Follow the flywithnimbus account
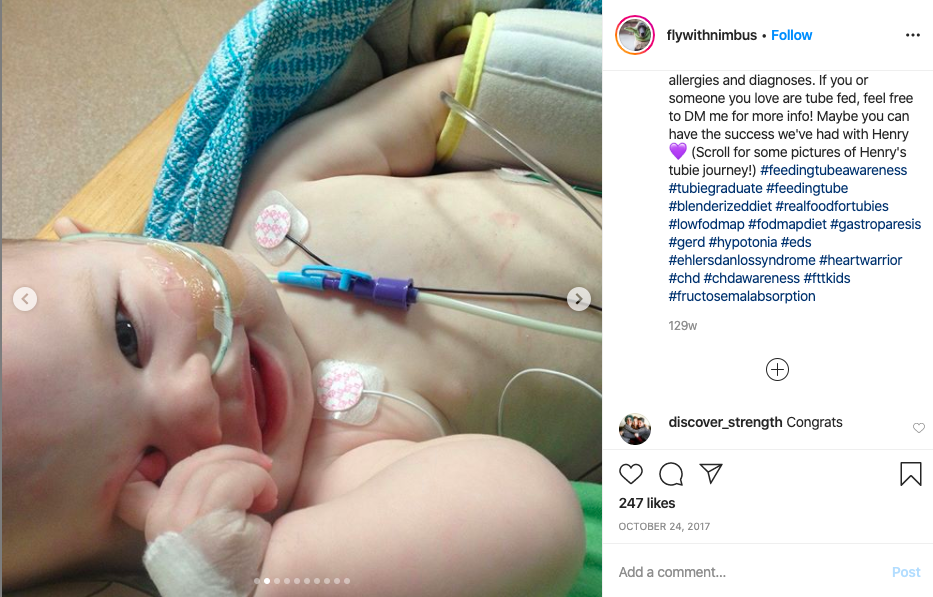Viewport: 933px width, 597px height. click(791, 35)
